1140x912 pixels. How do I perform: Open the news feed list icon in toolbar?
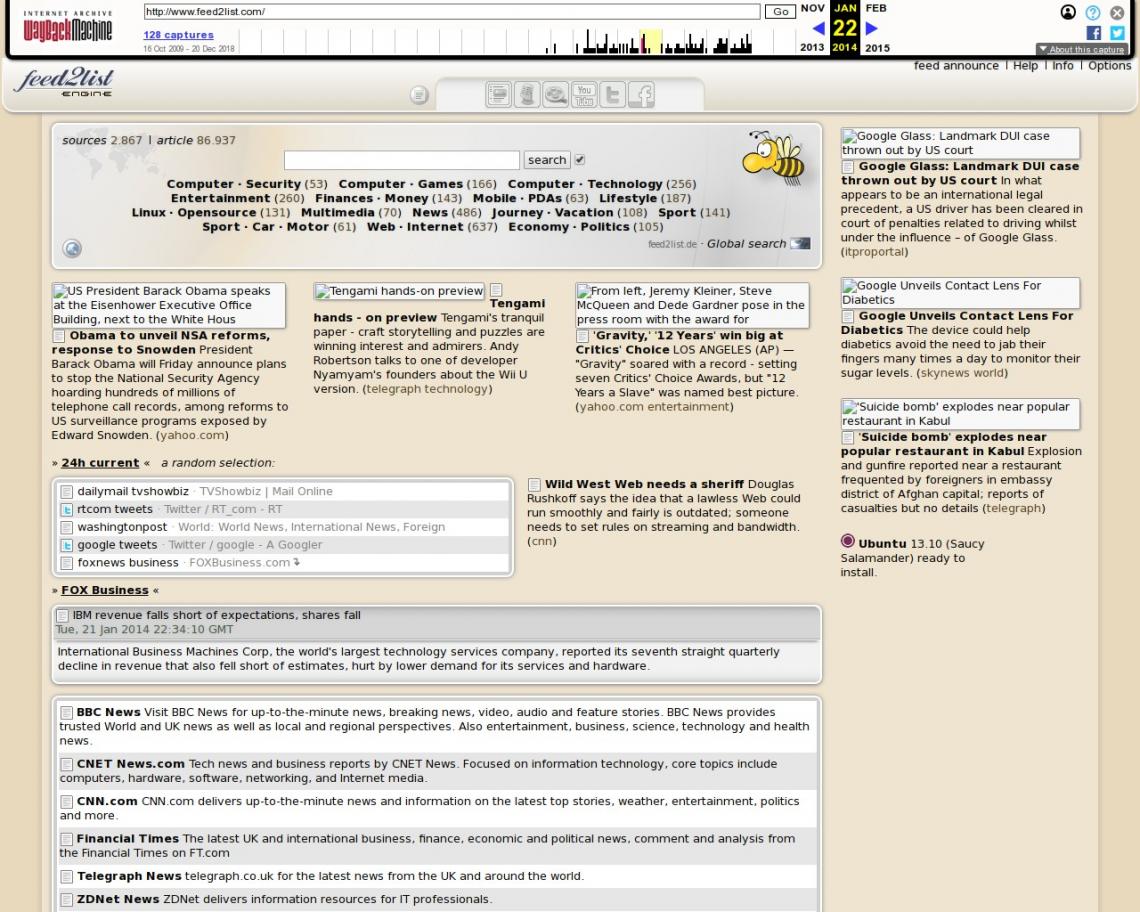click(x=498, y=95)
